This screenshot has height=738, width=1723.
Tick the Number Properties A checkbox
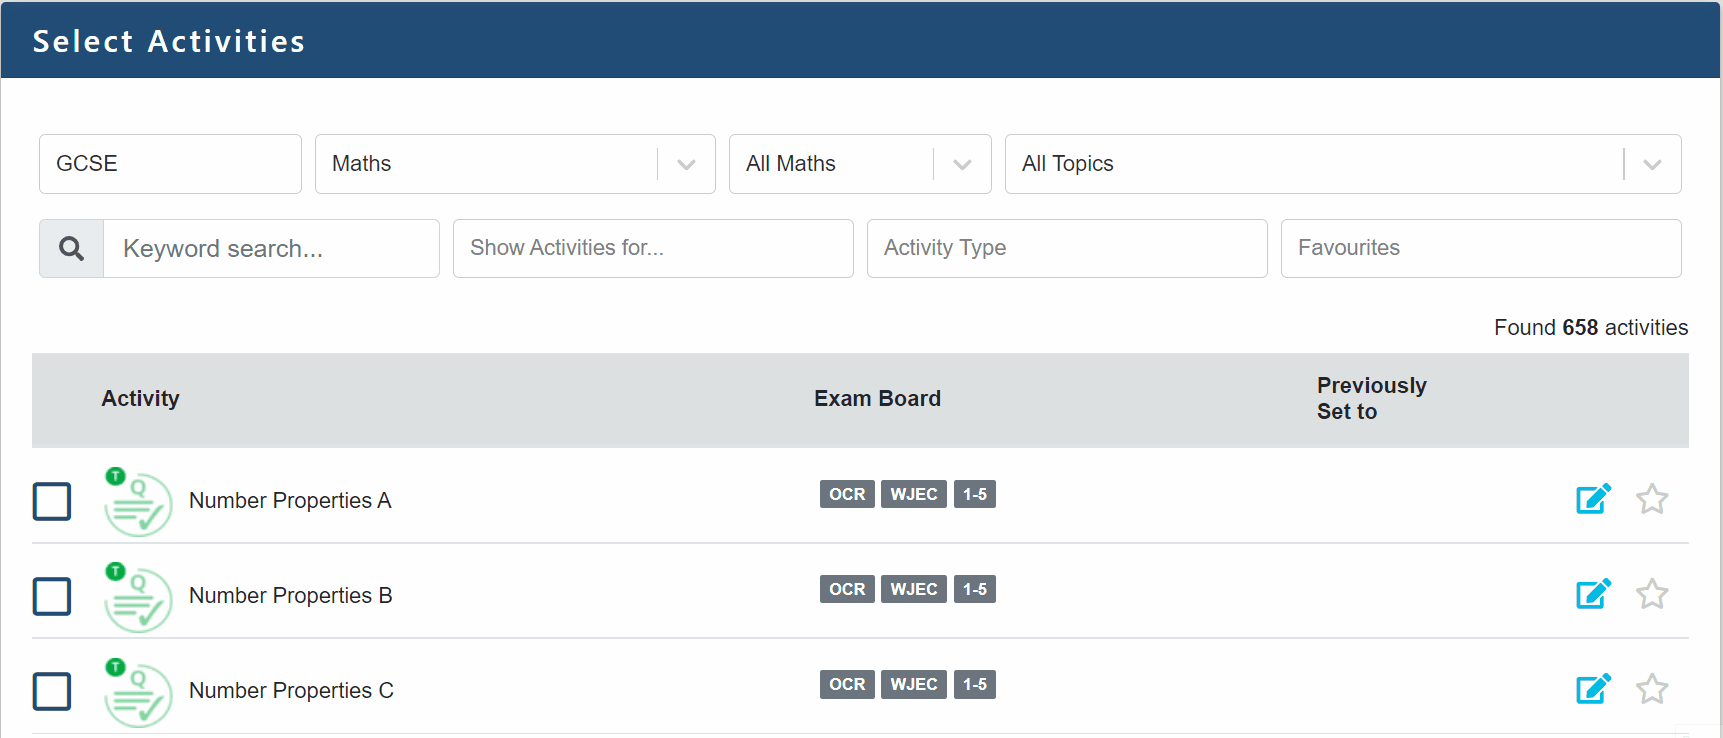(52, 501)
